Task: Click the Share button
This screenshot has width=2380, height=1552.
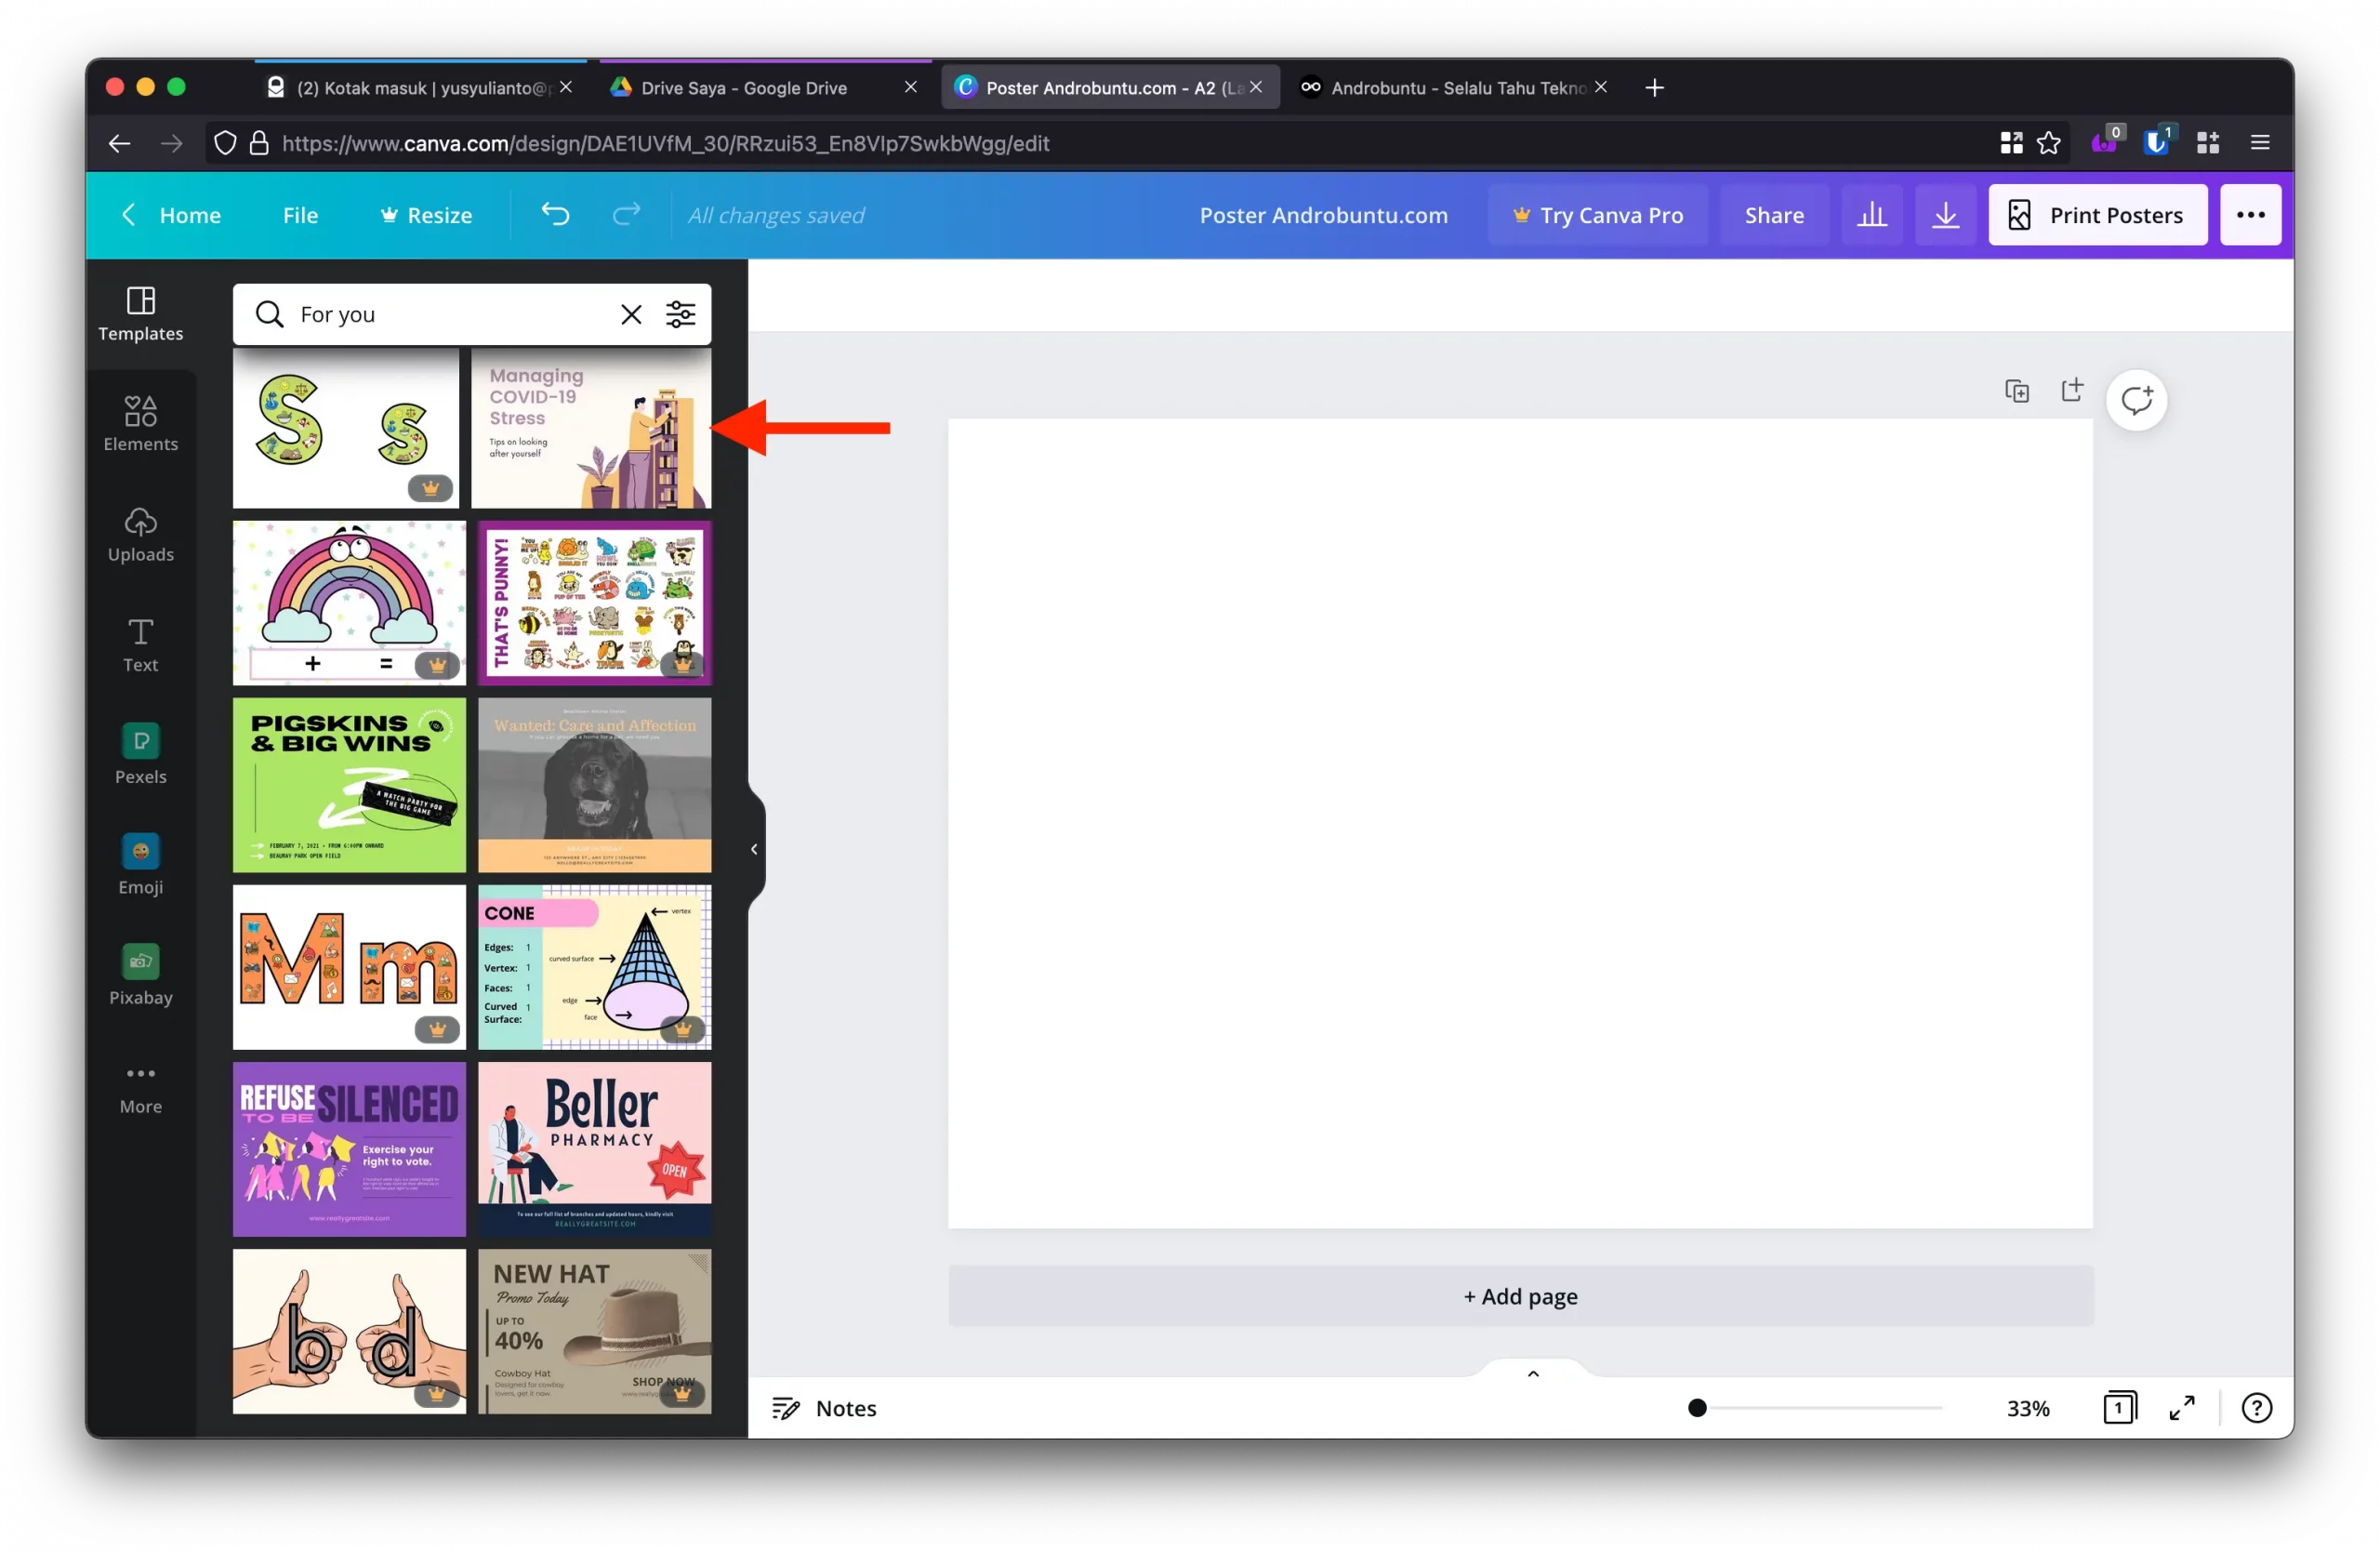Action: [1774, 215]
